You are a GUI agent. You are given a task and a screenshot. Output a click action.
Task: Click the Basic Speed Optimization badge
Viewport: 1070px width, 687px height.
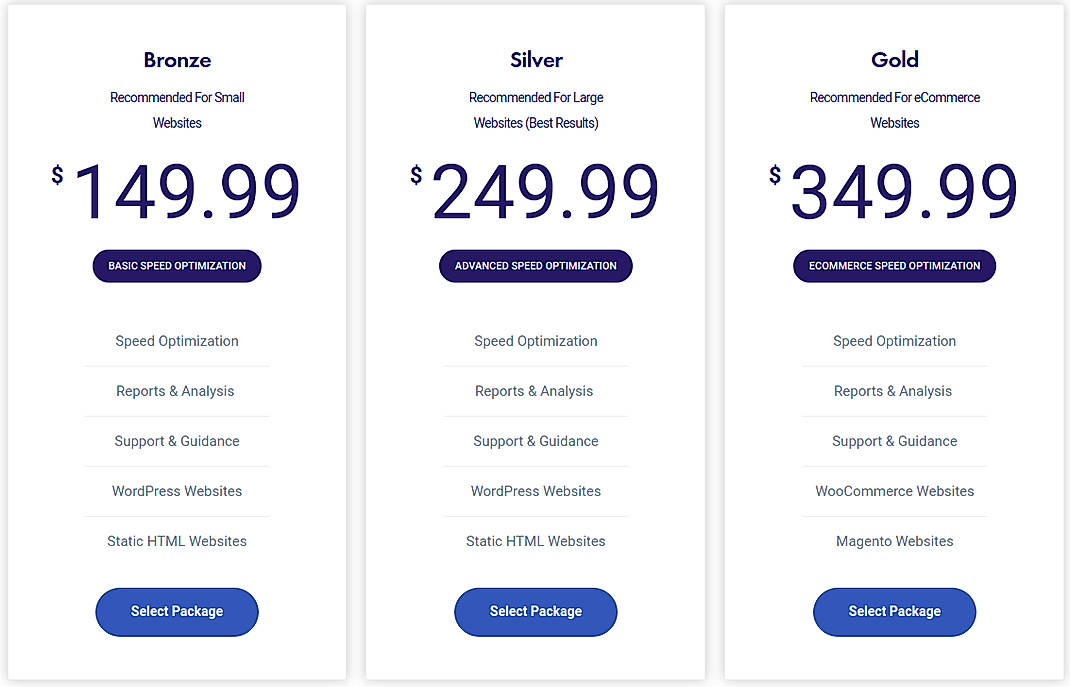click(177, 265)
